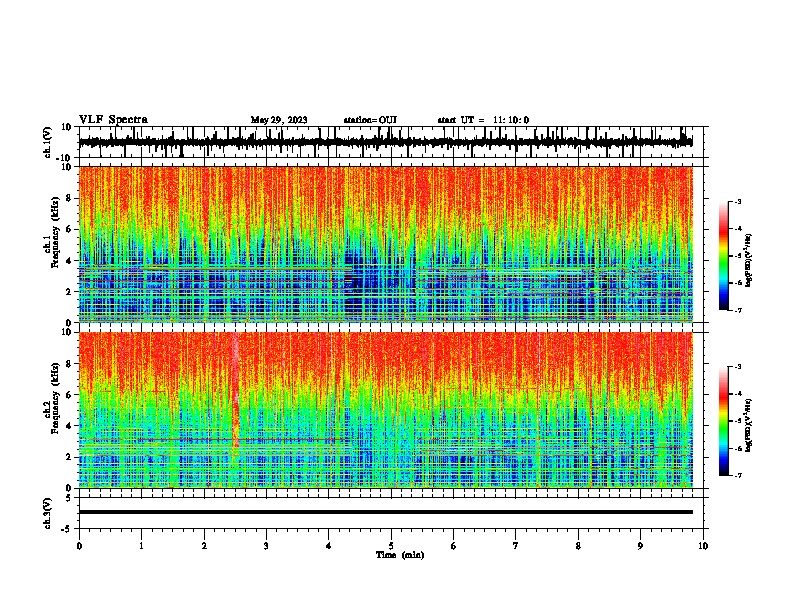Click the ch.1 'Frequency (kHz)' axis label
This screenshot has width=792, height=612.
(55, 232)
